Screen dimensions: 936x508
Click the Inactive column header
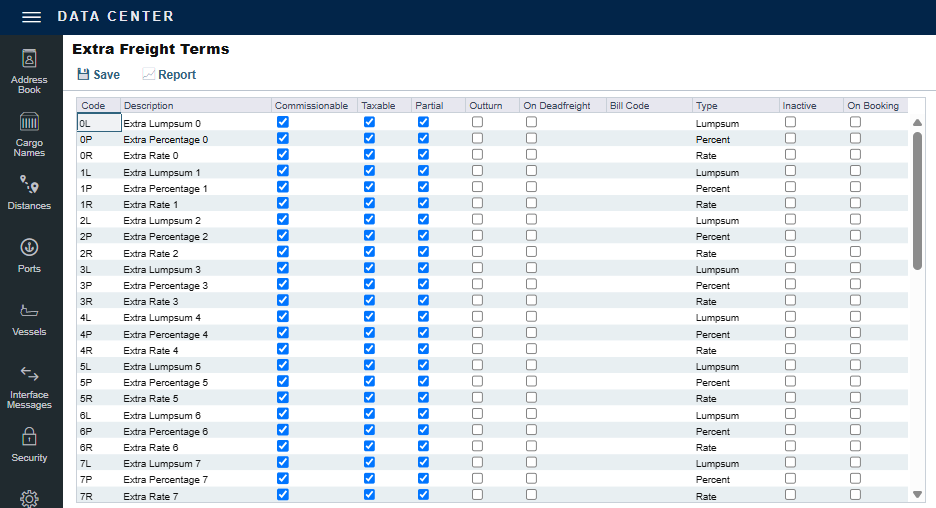[811, 106]
